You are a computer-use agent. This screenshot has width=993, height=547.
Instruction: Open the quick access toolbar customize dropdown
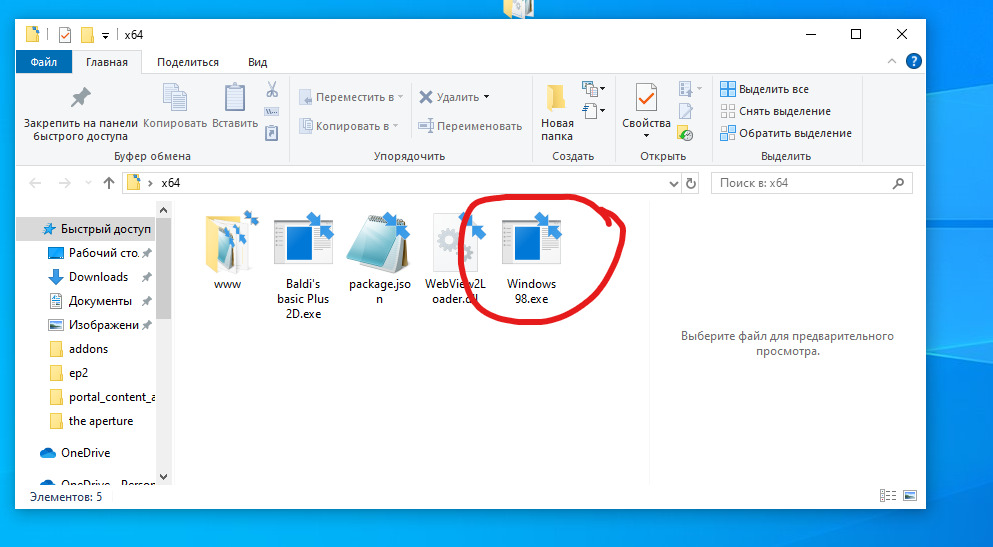[x=106, y=35]
